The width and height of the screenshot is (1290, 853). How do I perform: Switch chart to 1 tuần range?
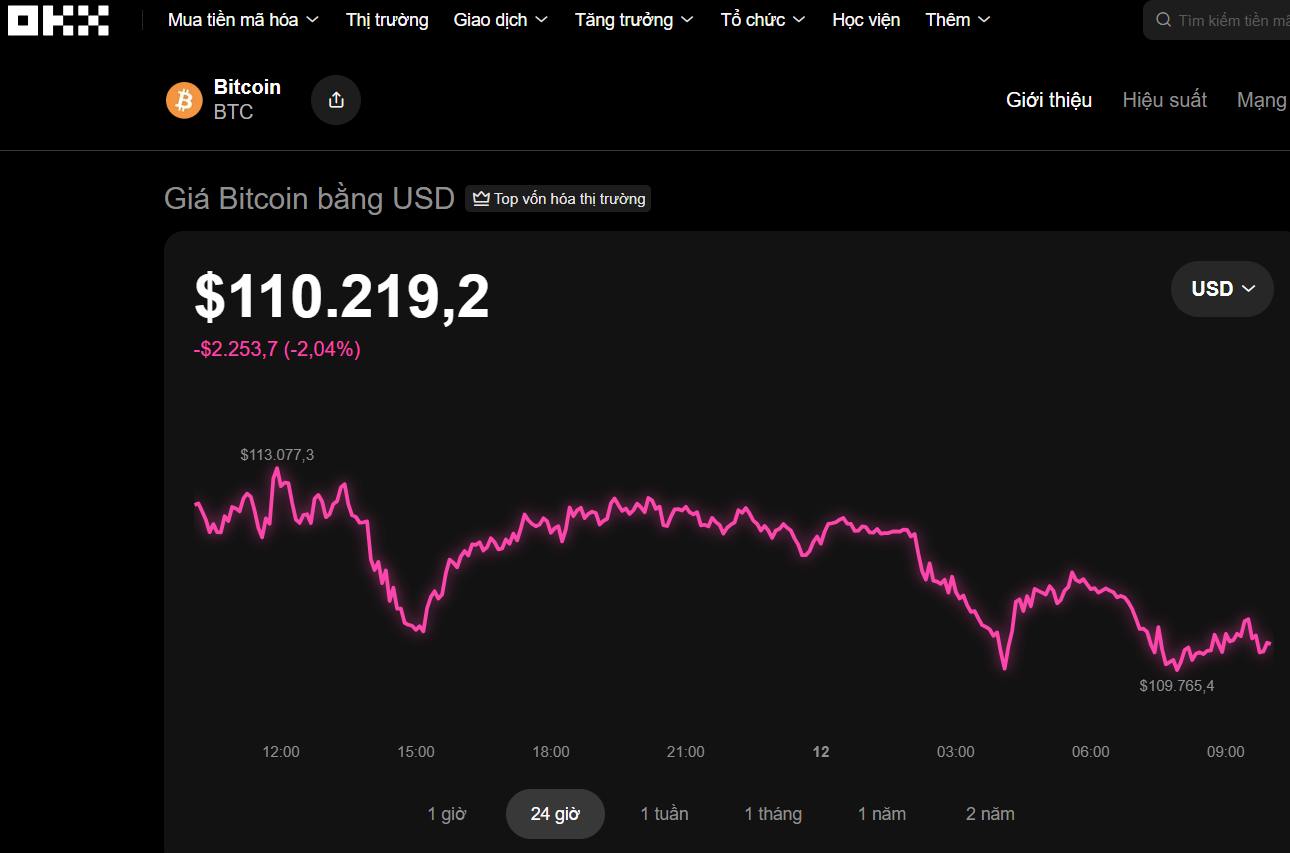(x=664, y=814)
